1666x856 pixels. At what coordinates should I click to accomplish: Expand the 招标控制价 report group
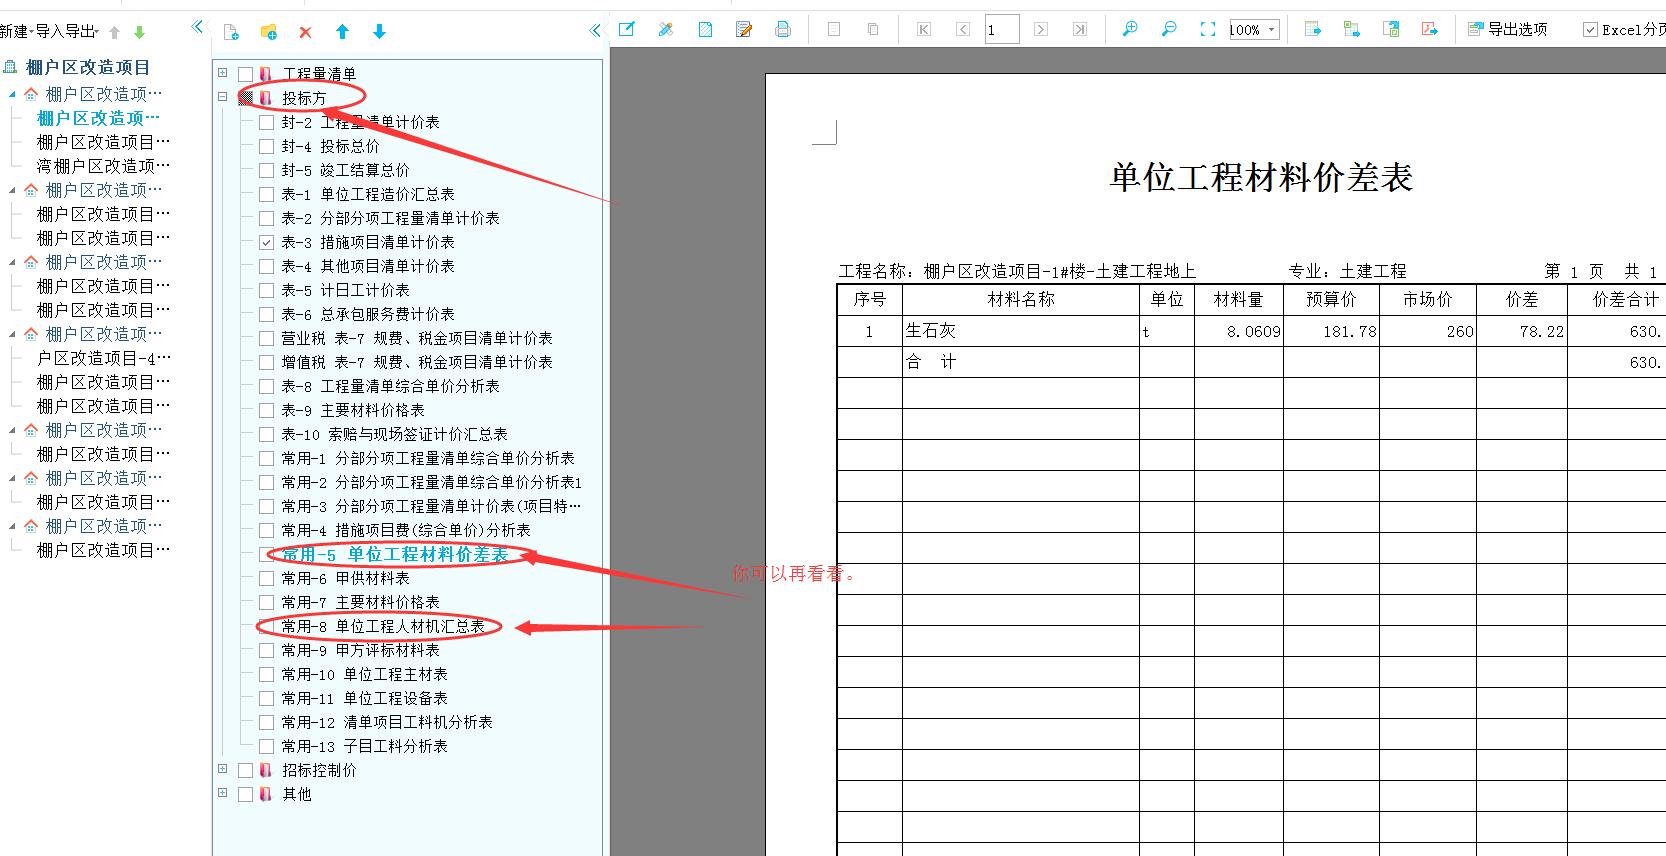223,769
